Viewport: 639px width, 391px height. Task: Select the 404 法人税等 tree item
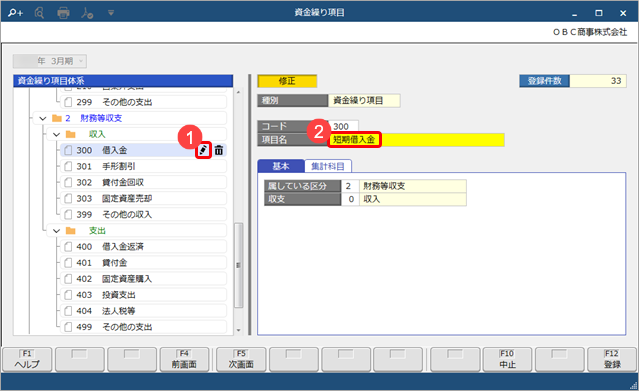(143, 311)
